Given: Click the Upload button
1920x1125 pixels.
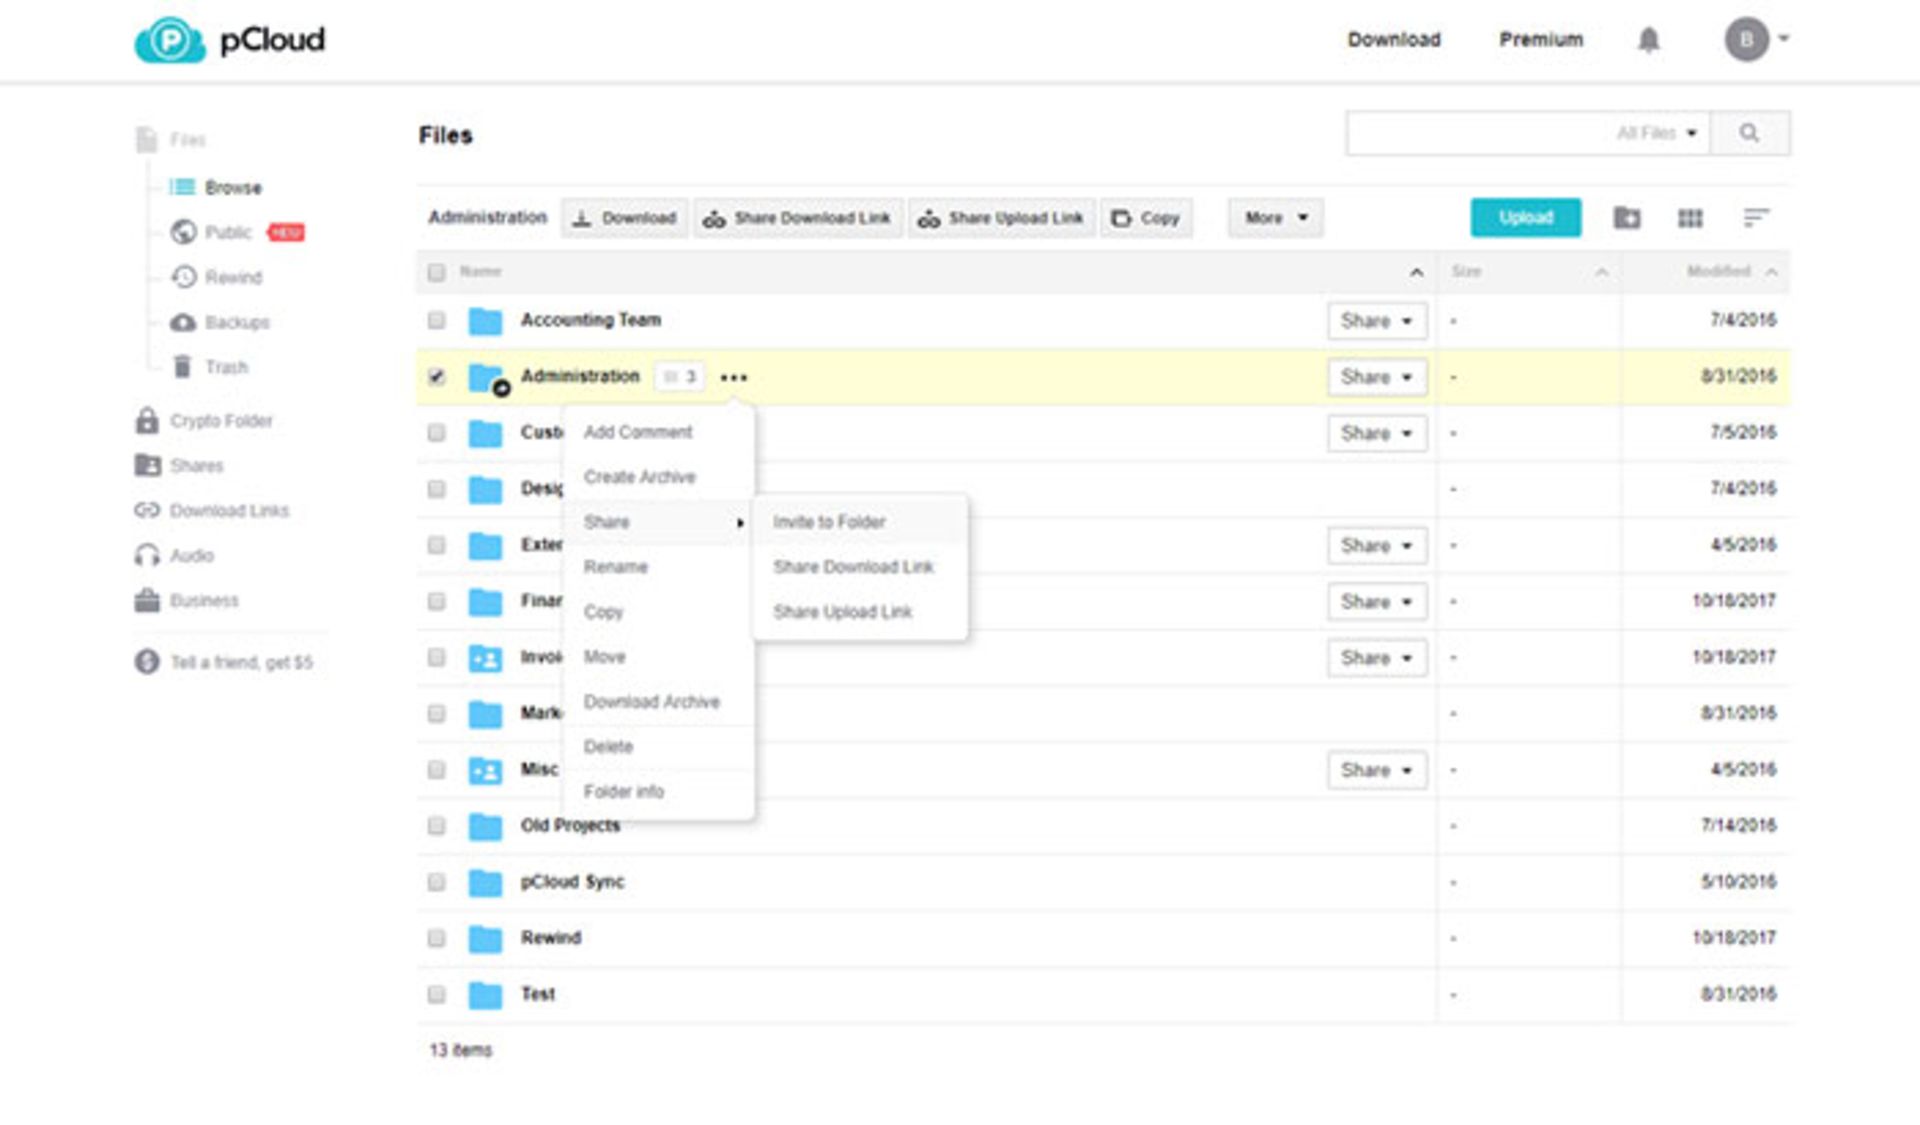Looking at the screenshot, I should click(x=1525, y=218).
